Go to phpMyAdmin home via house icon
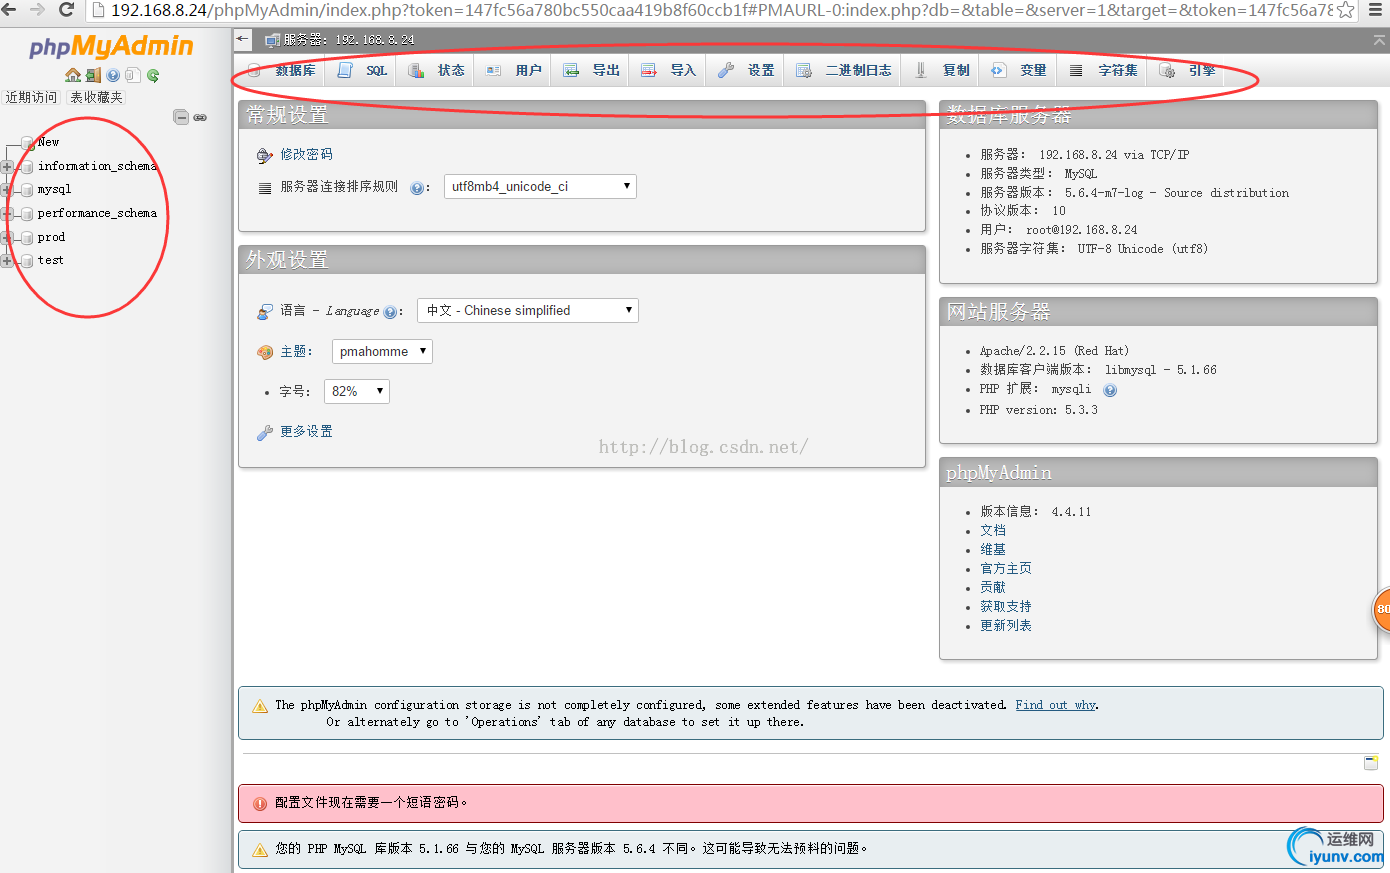Viewport: 1390px width, 873px height. [x=73, y=75]
